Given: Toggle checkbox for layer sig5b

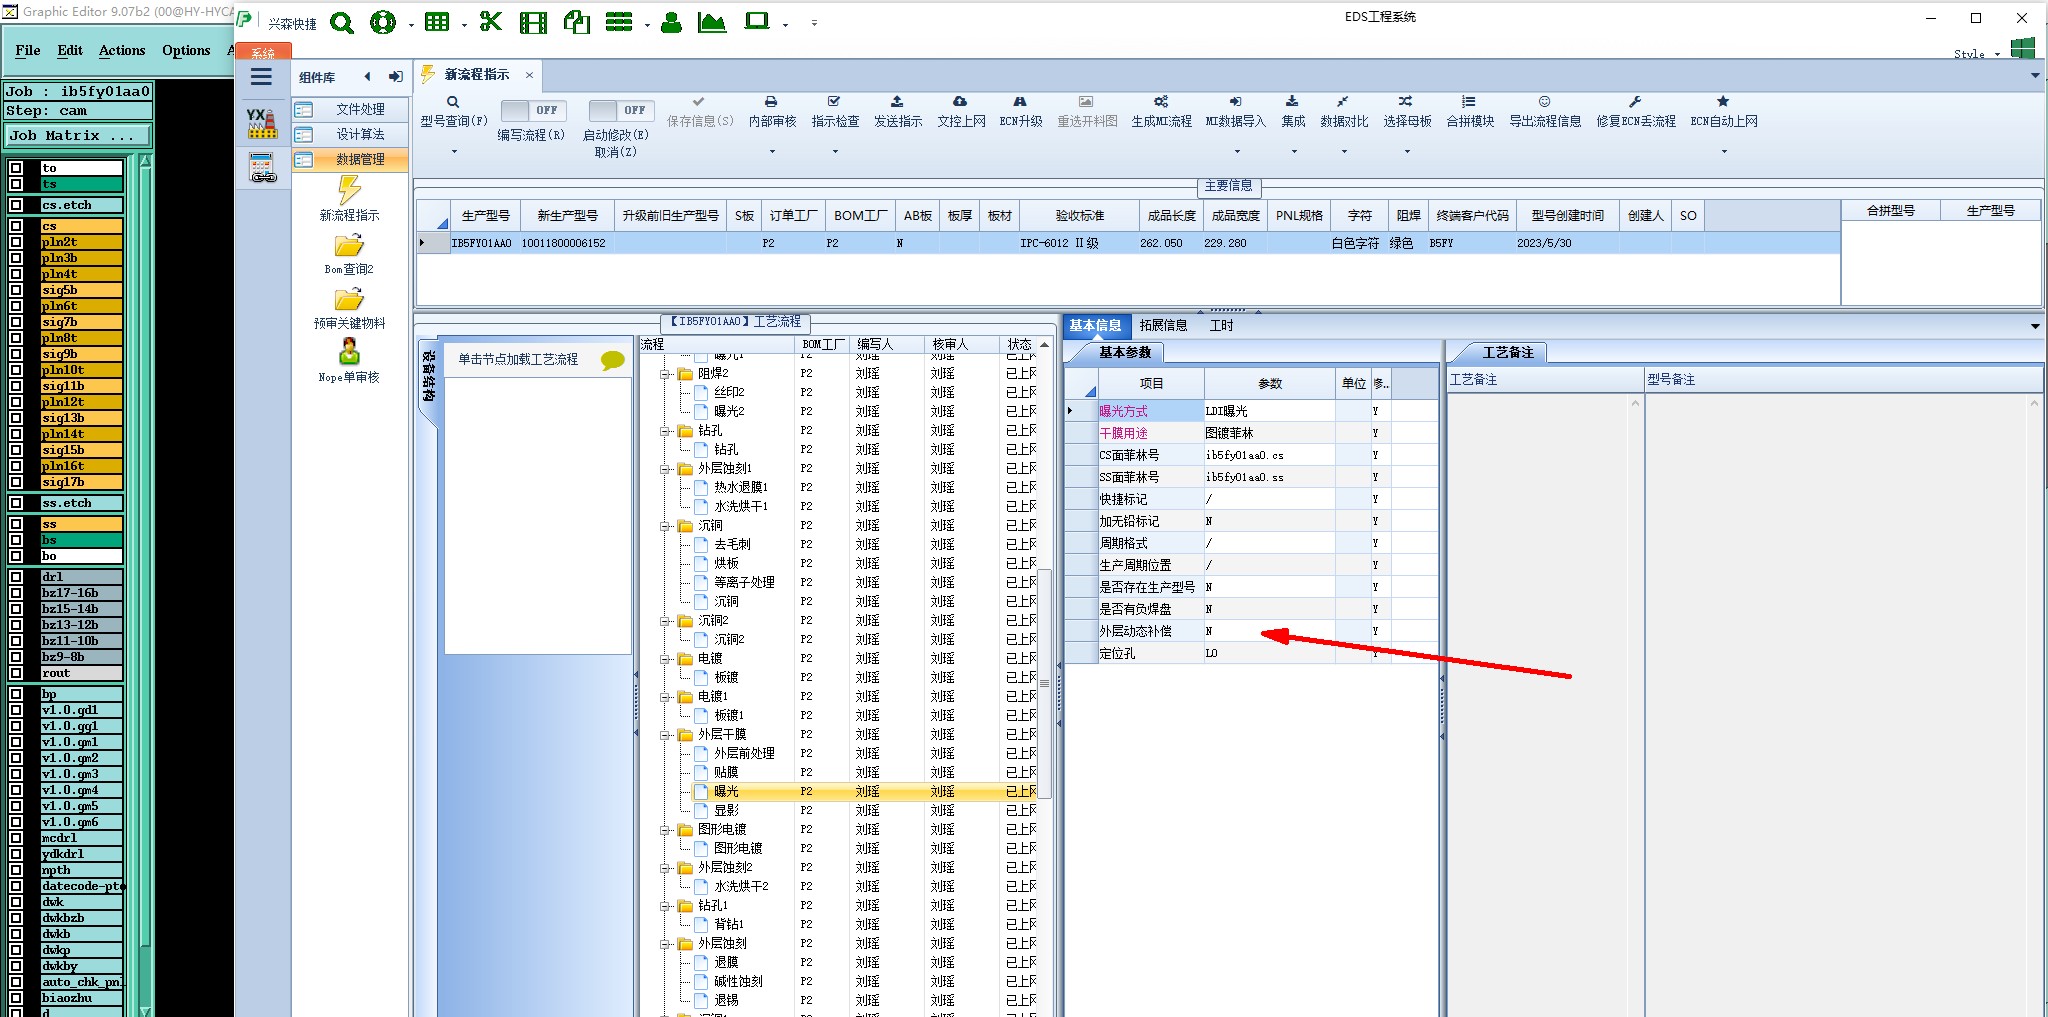Looking at the screenshot, I should tap(16, 290).
